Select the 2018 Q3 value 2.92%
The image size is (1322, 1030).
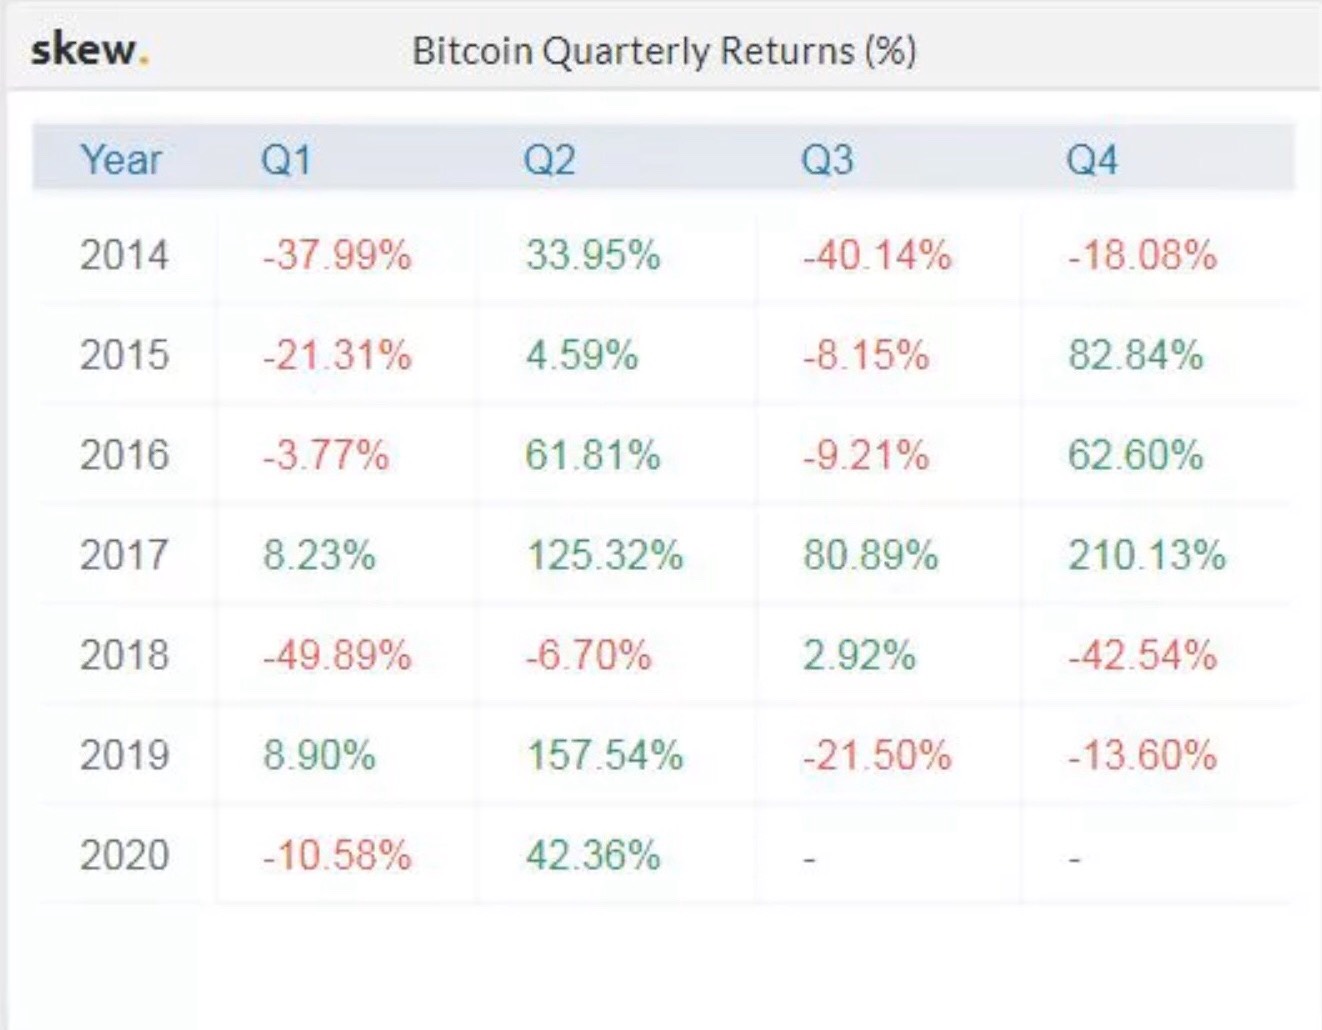859,656
